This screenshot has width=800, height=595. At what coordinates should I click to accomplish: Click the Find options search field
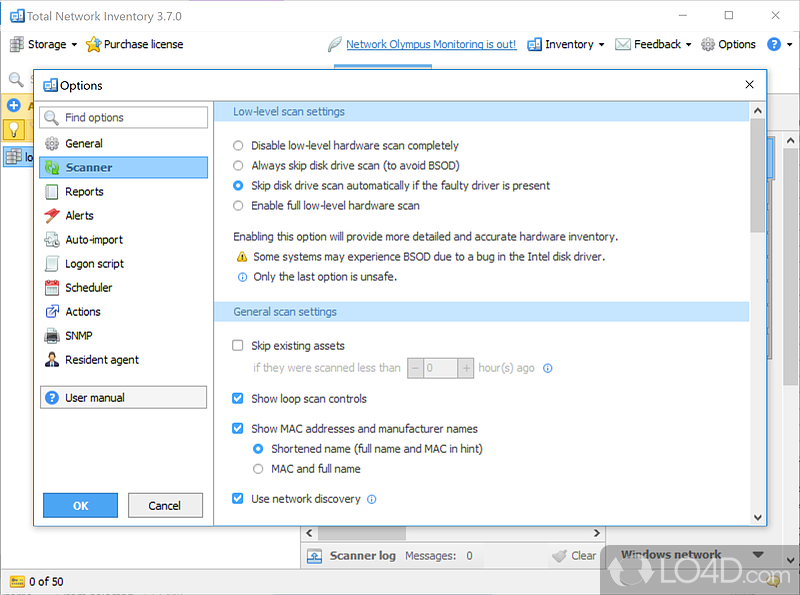[x=124, y=117]
